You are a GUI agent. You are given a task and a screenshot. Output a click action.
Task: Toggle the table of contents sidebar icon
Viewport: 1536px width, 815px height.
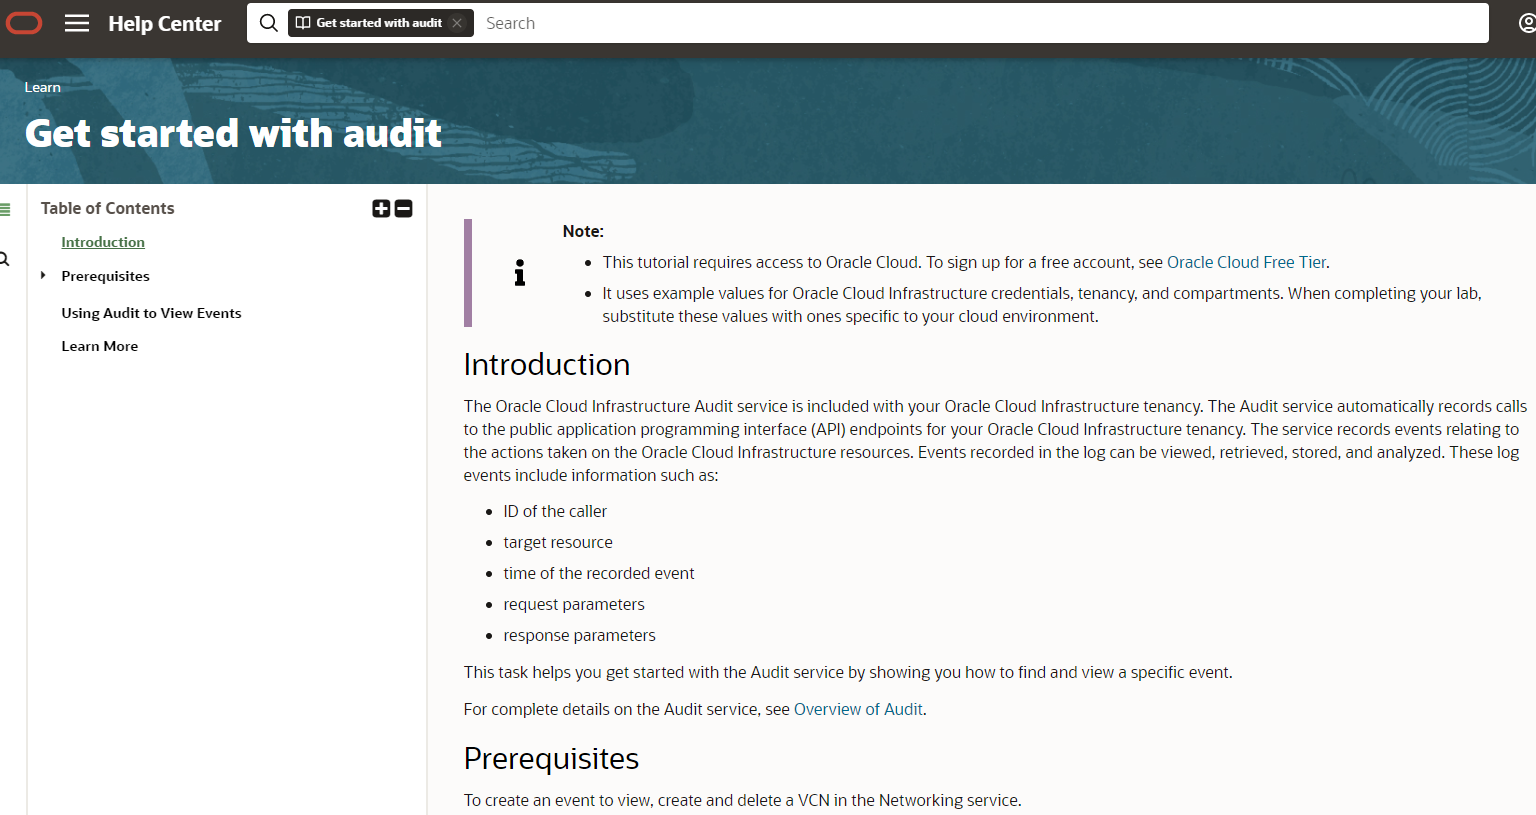coord(5,210)
